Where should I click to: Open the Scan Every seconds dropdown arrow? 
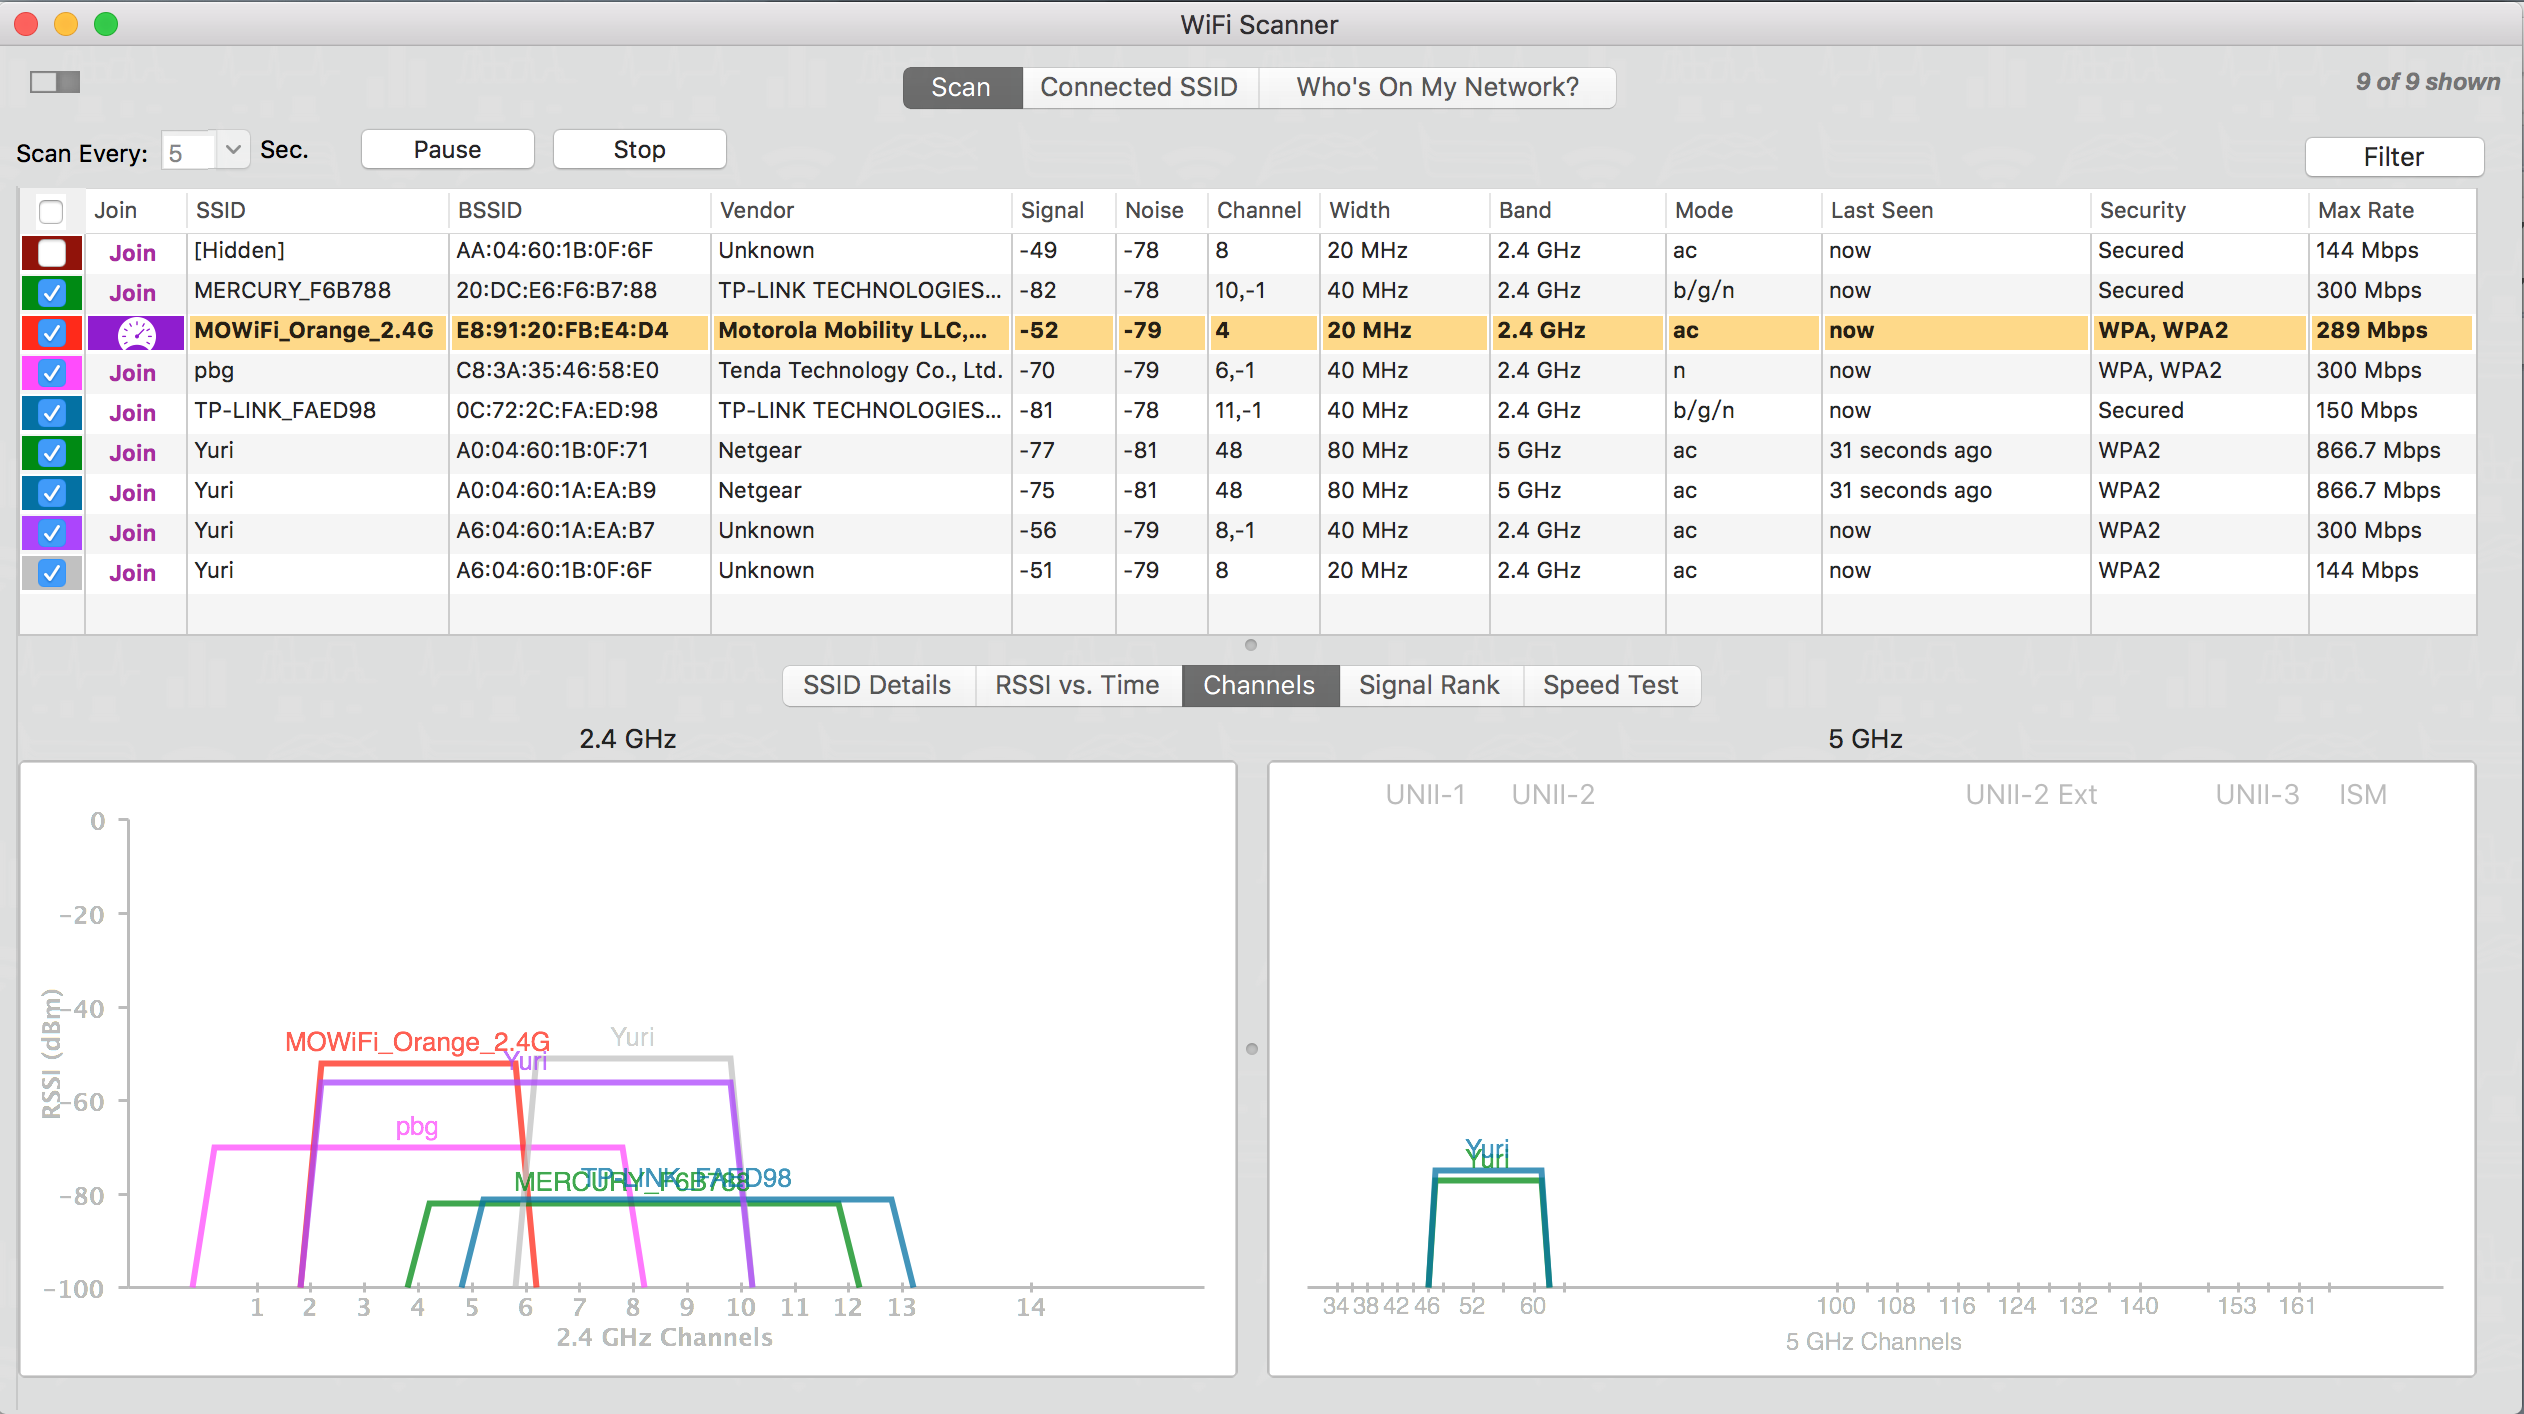pos(233,150)
